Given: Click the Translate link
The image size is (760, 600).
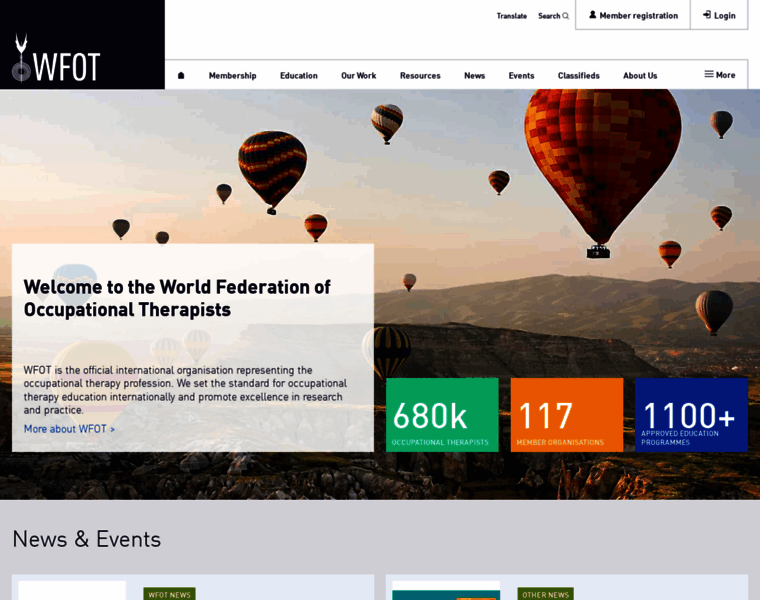Looking at the screenshot, I should [512, 16].
